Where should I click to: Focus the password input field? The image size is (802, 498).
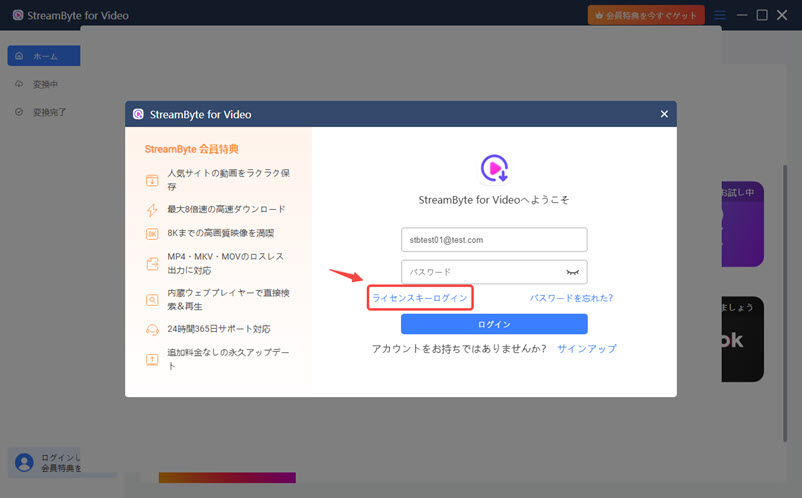(x=494, y=272)
